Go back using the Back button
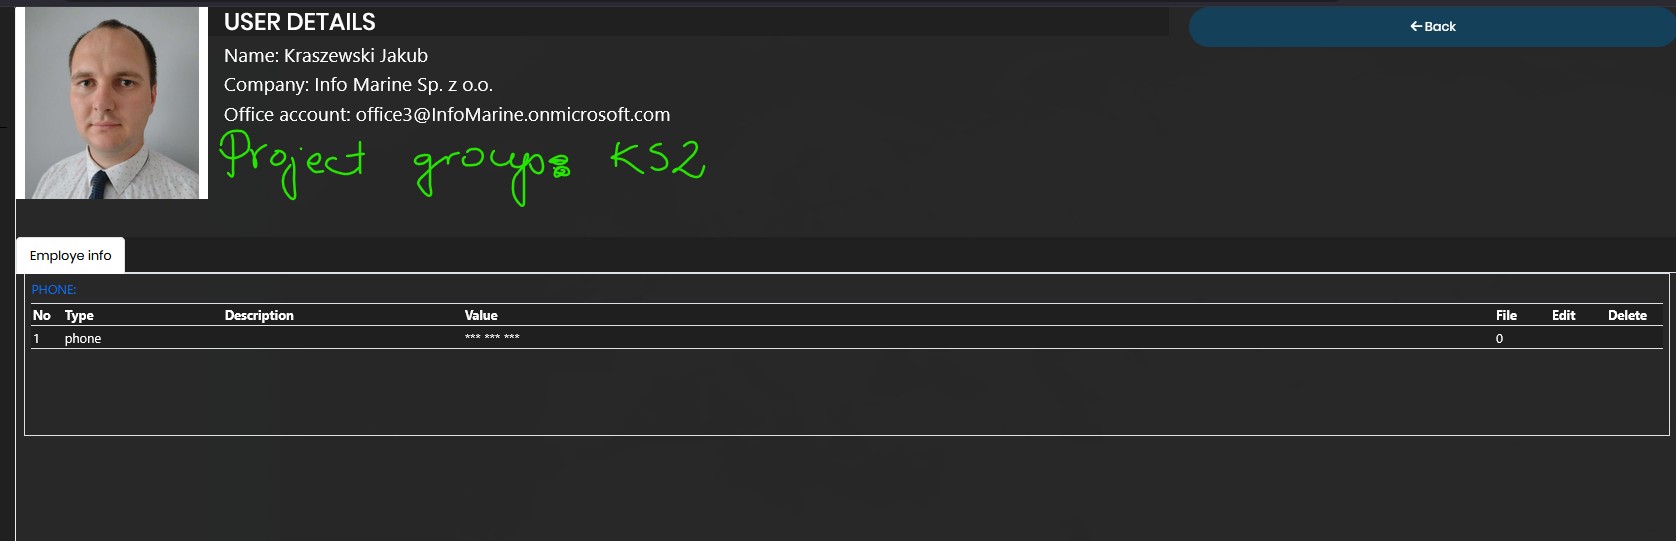 1432,27
